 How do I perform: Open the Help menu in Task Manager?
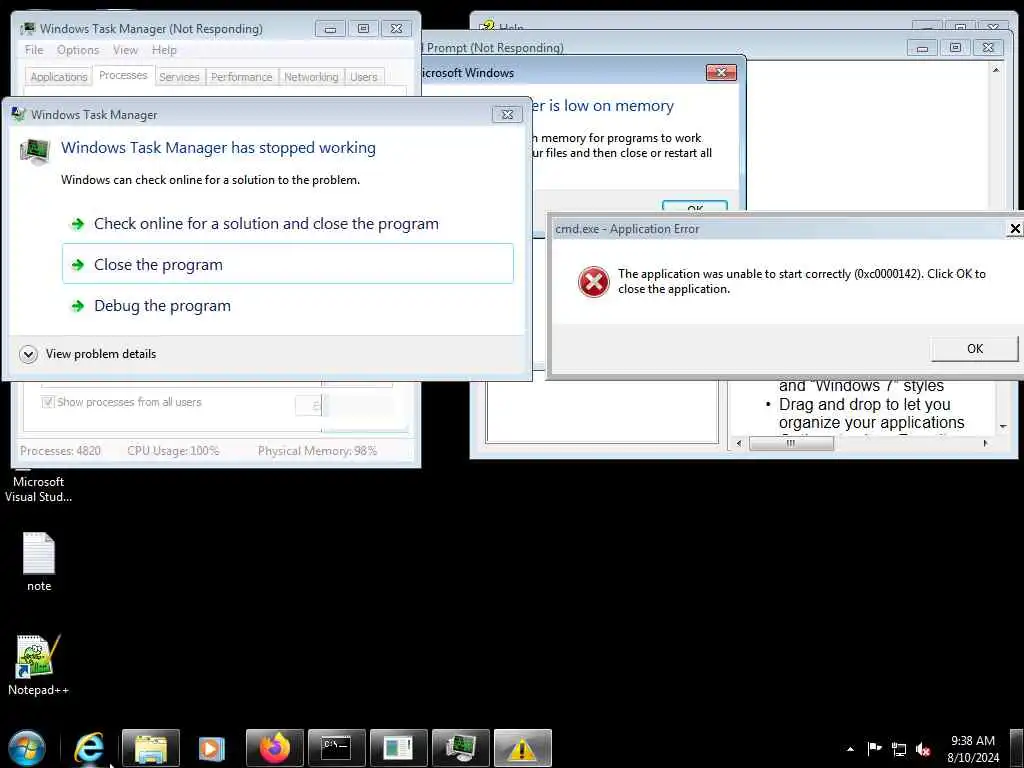click(x=164, y=50)
